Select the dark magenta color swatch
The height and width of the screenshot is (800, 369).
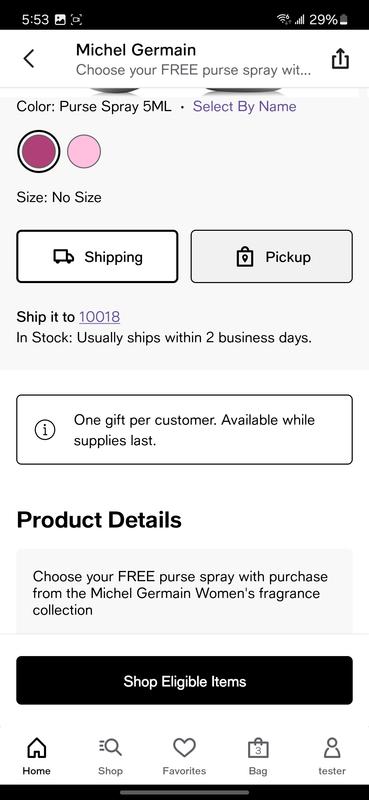tap(38, 152)
